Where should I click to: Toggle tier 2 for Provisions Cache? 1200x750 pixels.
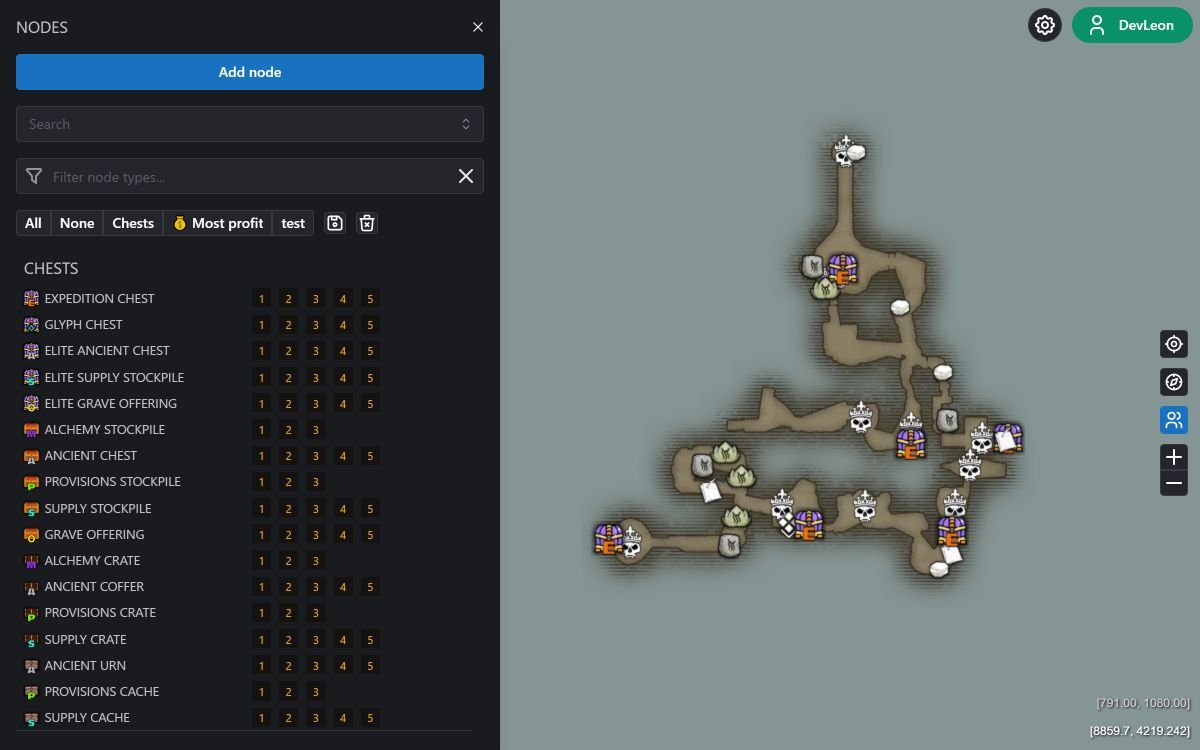[x=288, y=691]
